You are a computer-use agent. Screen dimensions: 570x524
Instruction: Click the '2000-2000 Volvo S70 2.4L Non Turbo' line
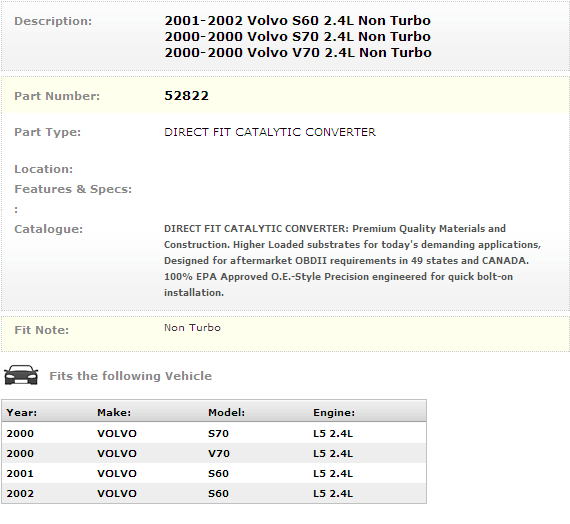[x=297, y=37]
